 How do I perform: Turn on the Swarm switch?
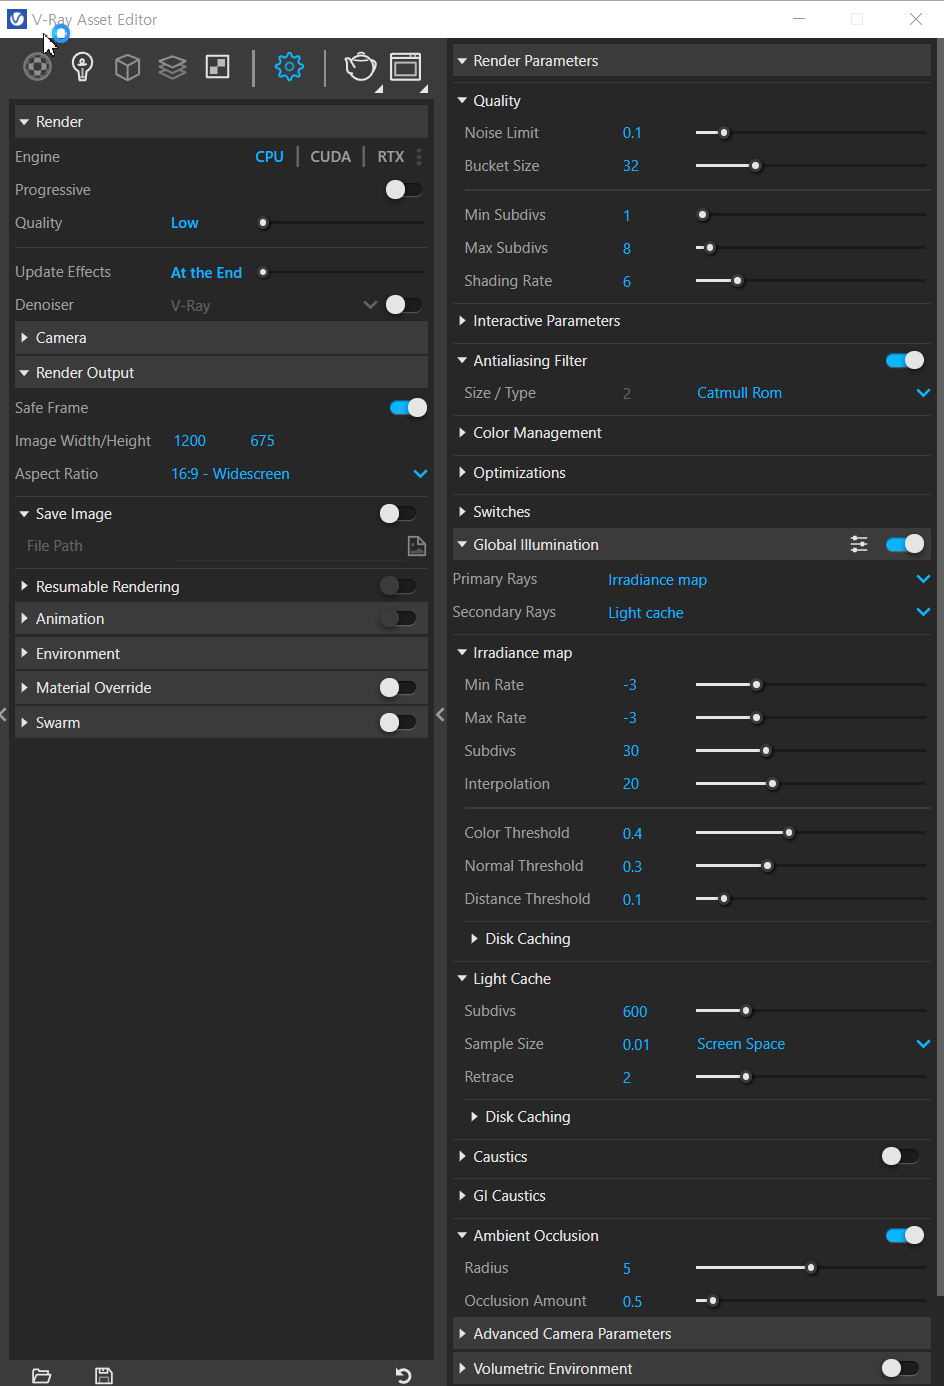[398, 722]
